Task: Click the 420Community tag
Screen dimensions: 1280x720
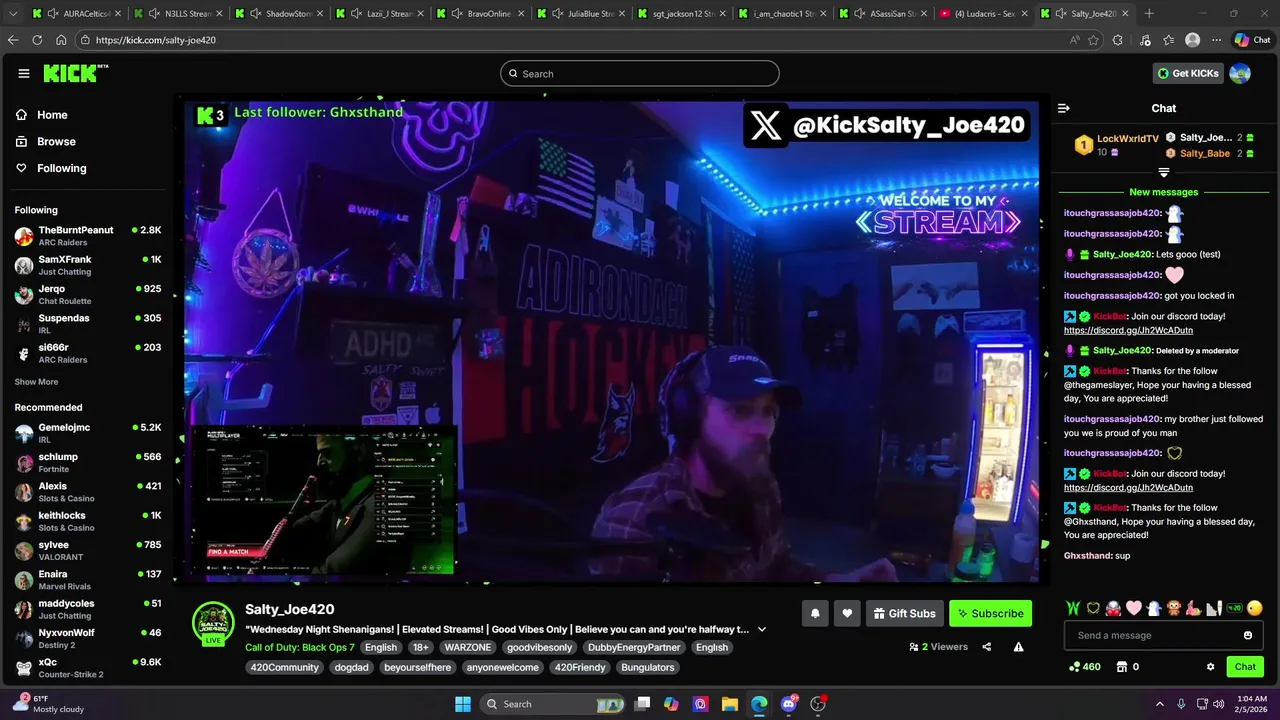Action: point(284,667)
